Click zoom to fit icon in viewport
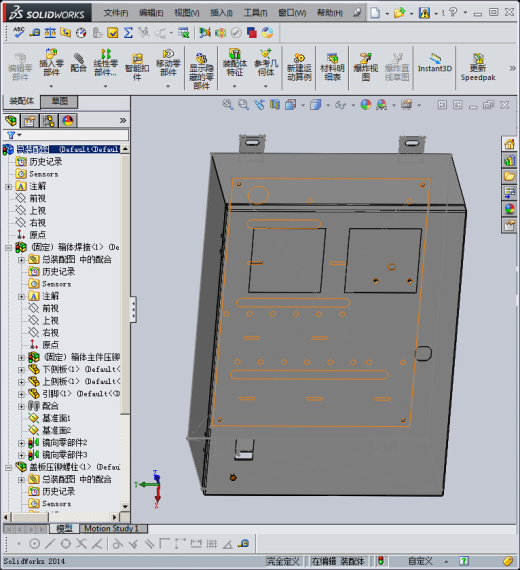The image size is (520, 570). (x=228, y=105)
